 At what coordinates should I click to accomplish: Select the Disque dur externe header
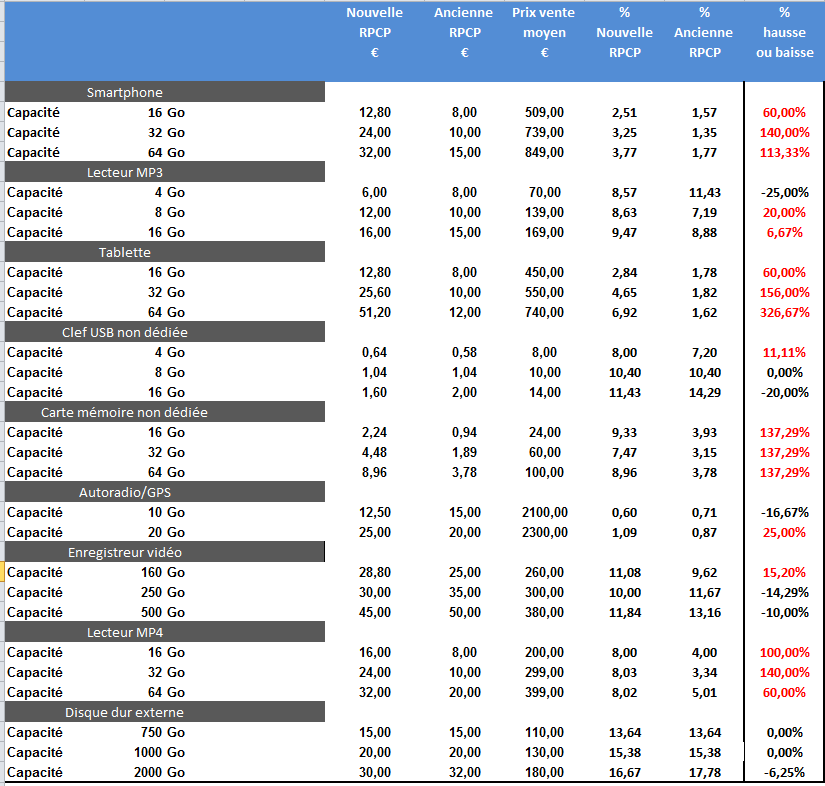click(x=125, y=712)
